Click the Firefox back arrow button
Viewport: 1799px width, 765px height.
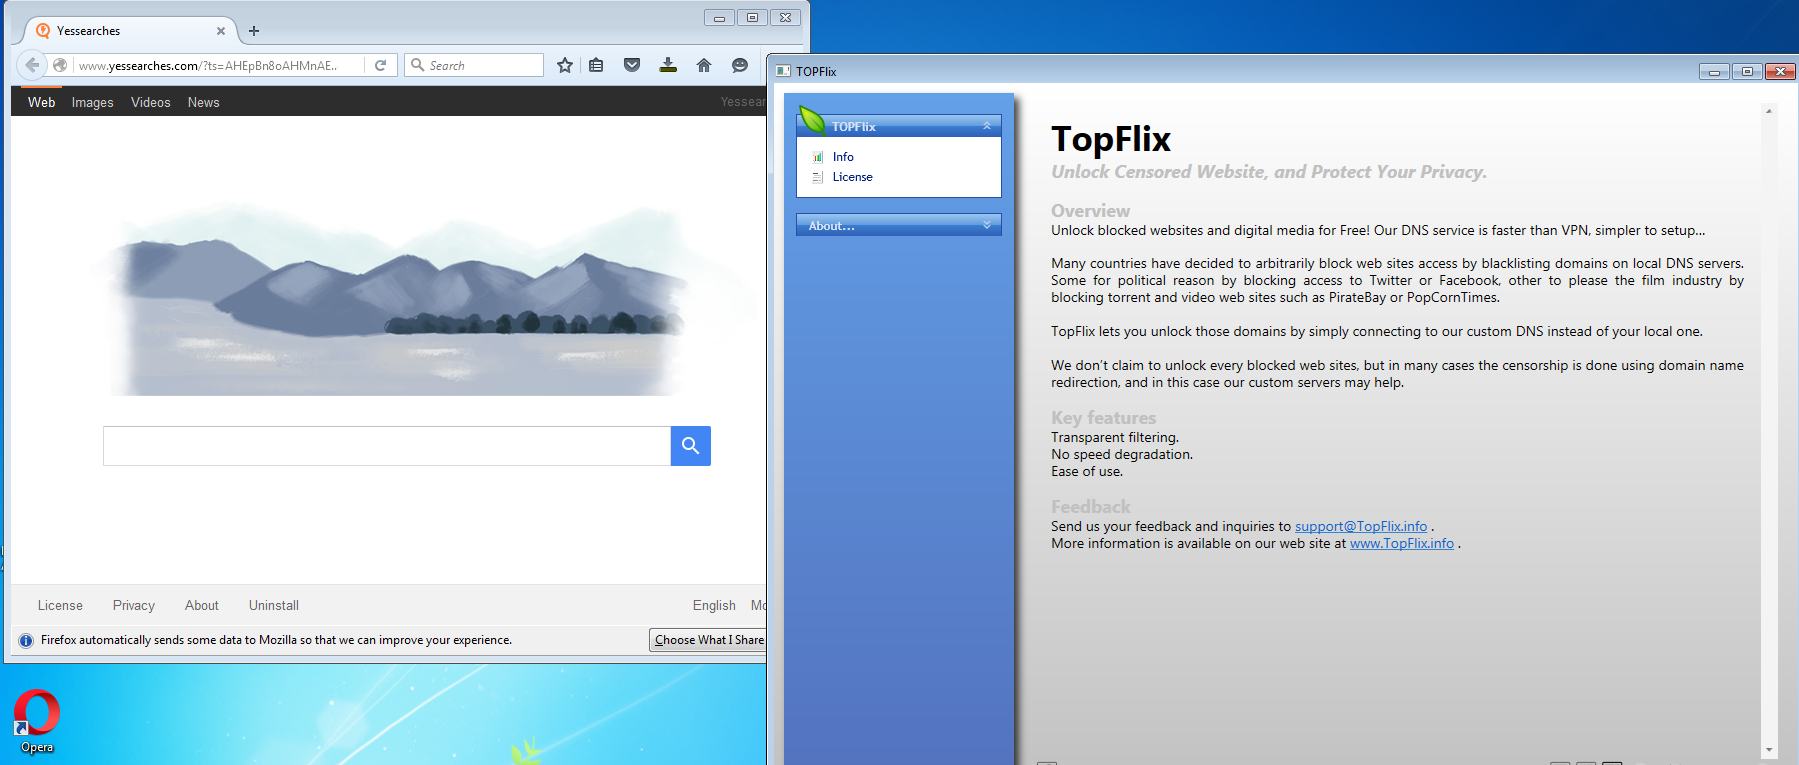[32, 65]
